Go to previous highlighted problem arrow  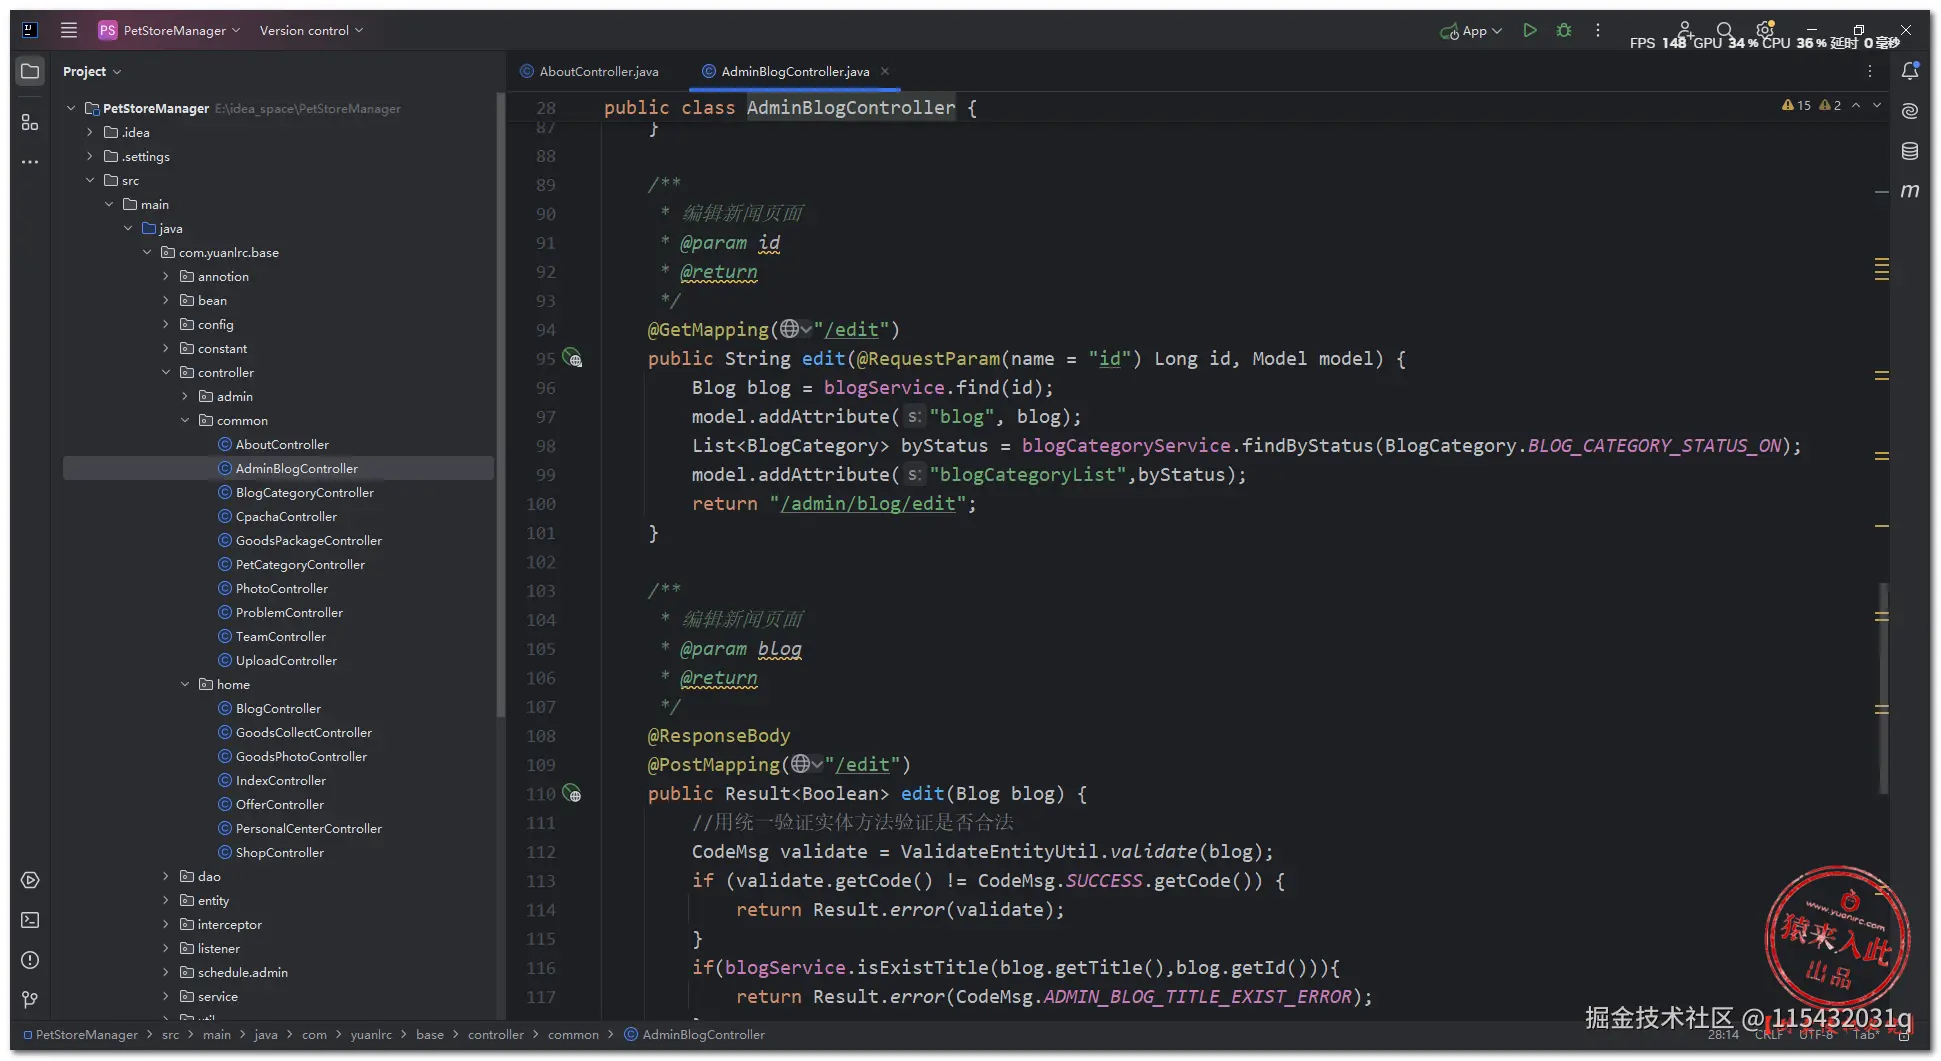[x=1856, y=105]
